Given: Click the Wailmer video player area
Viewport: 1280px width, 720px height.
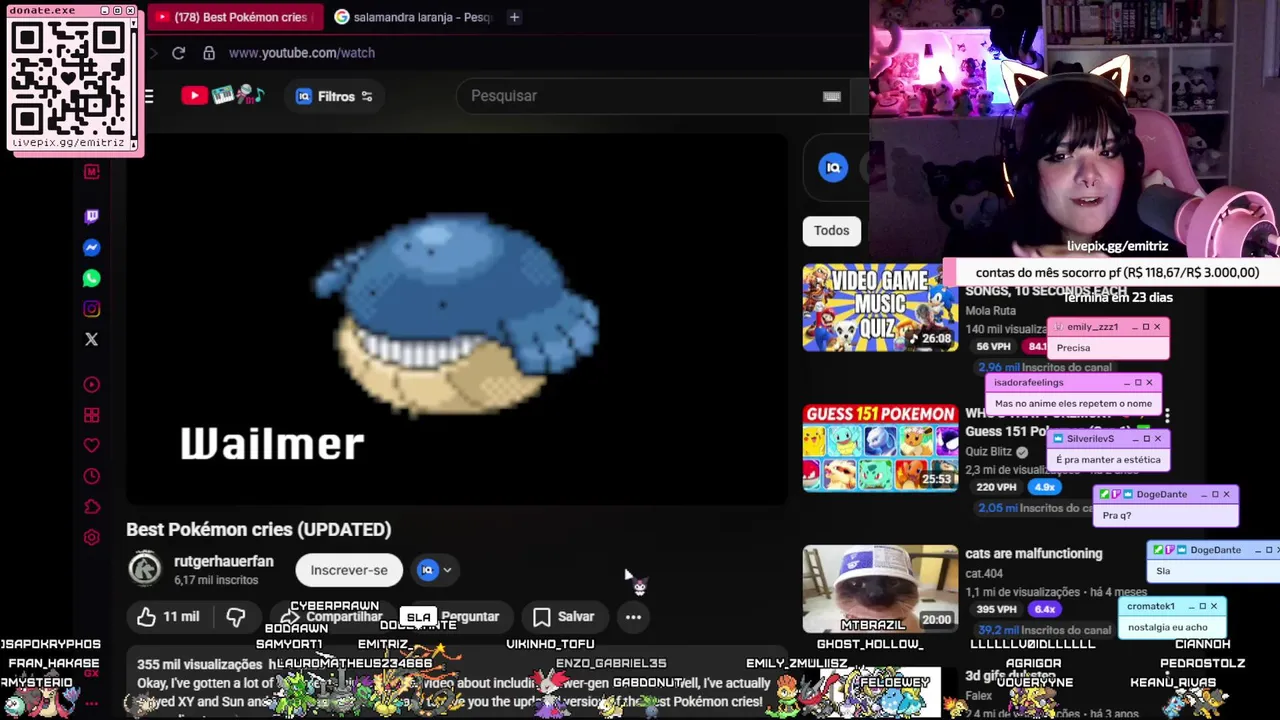Looking at the screenshot, I should click(457, 320).
